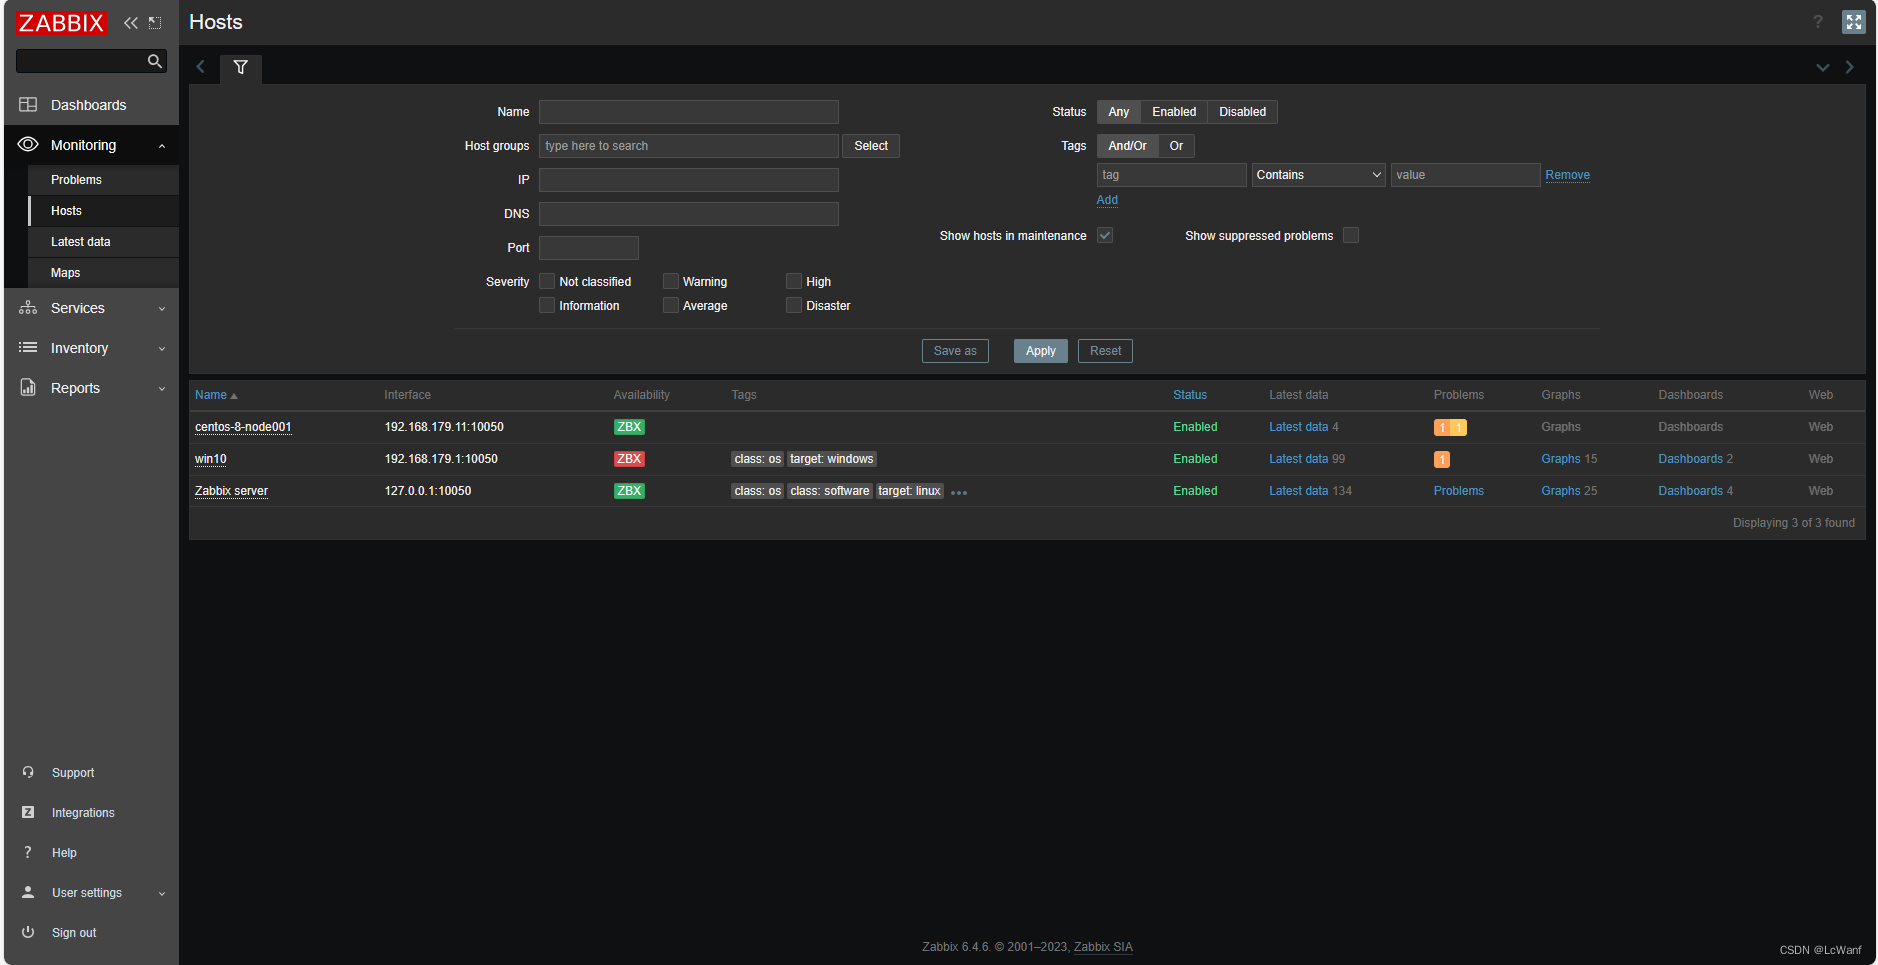Click the Inventory list icon
This screenshot has width=1878, height=965.
tap(28, 348)
